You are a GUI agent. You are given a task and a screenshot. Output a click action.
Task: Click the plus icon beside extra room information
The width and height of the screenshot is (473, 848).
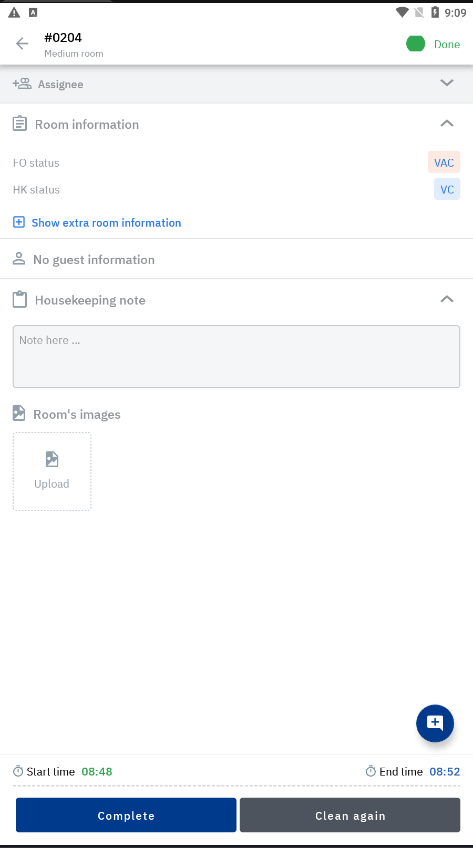click(x=19, y=222)
